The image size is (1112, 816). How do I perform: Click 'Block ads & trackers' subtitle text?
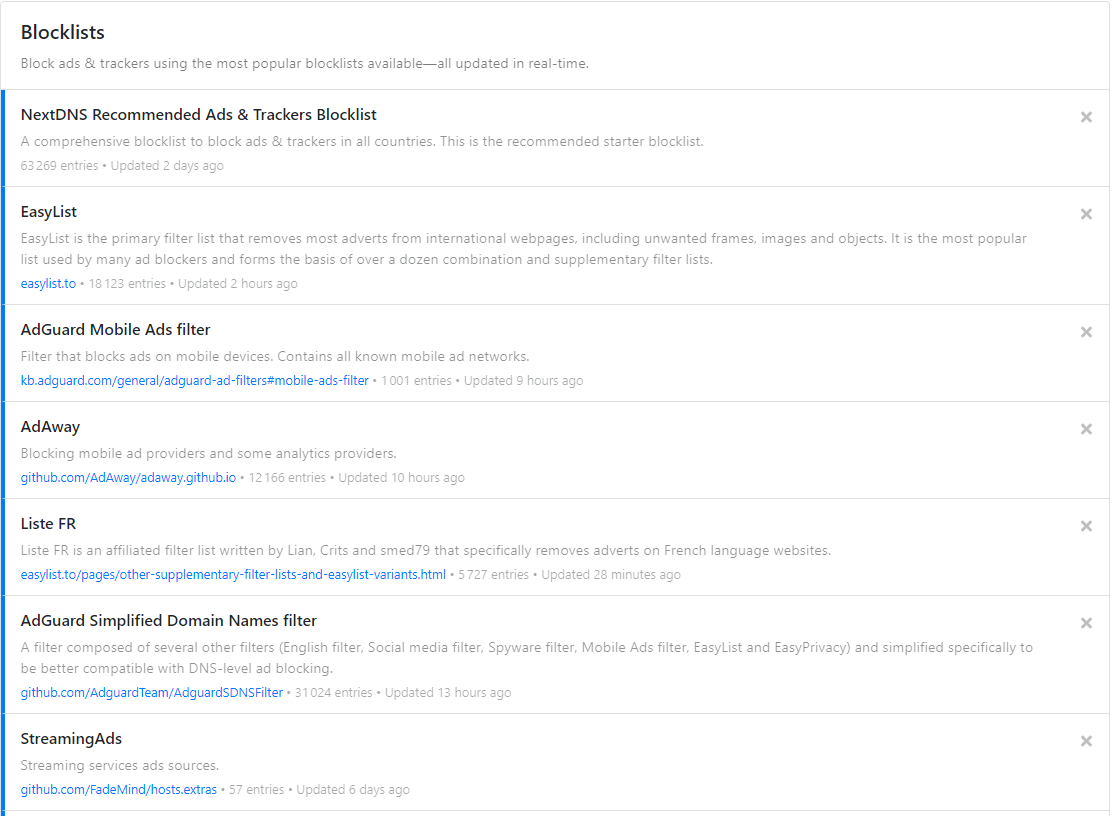[x=305, y=64]
